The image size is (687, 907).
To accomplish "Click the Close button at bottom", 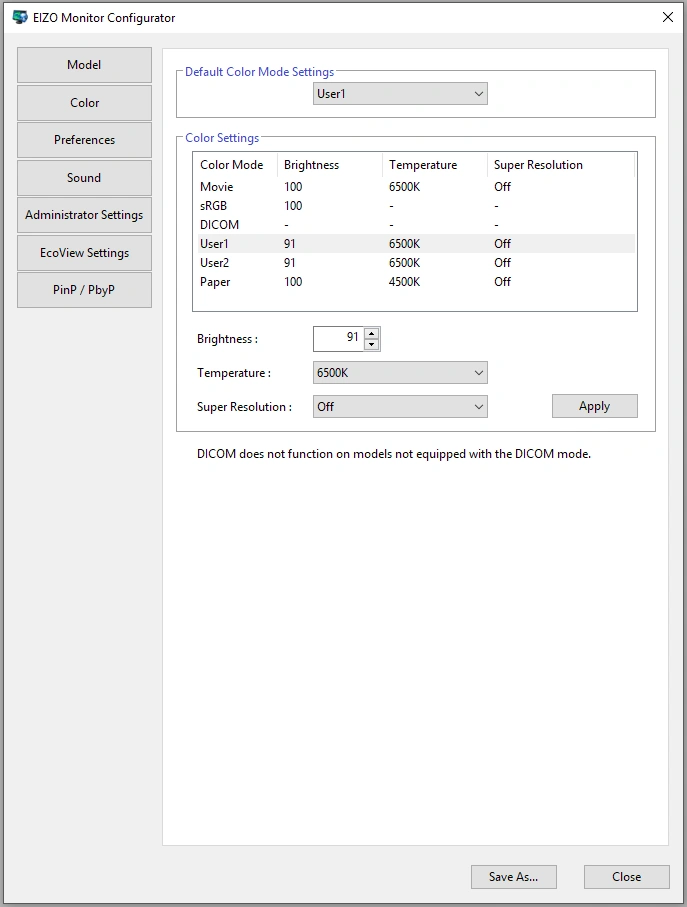I will (626, 877).
